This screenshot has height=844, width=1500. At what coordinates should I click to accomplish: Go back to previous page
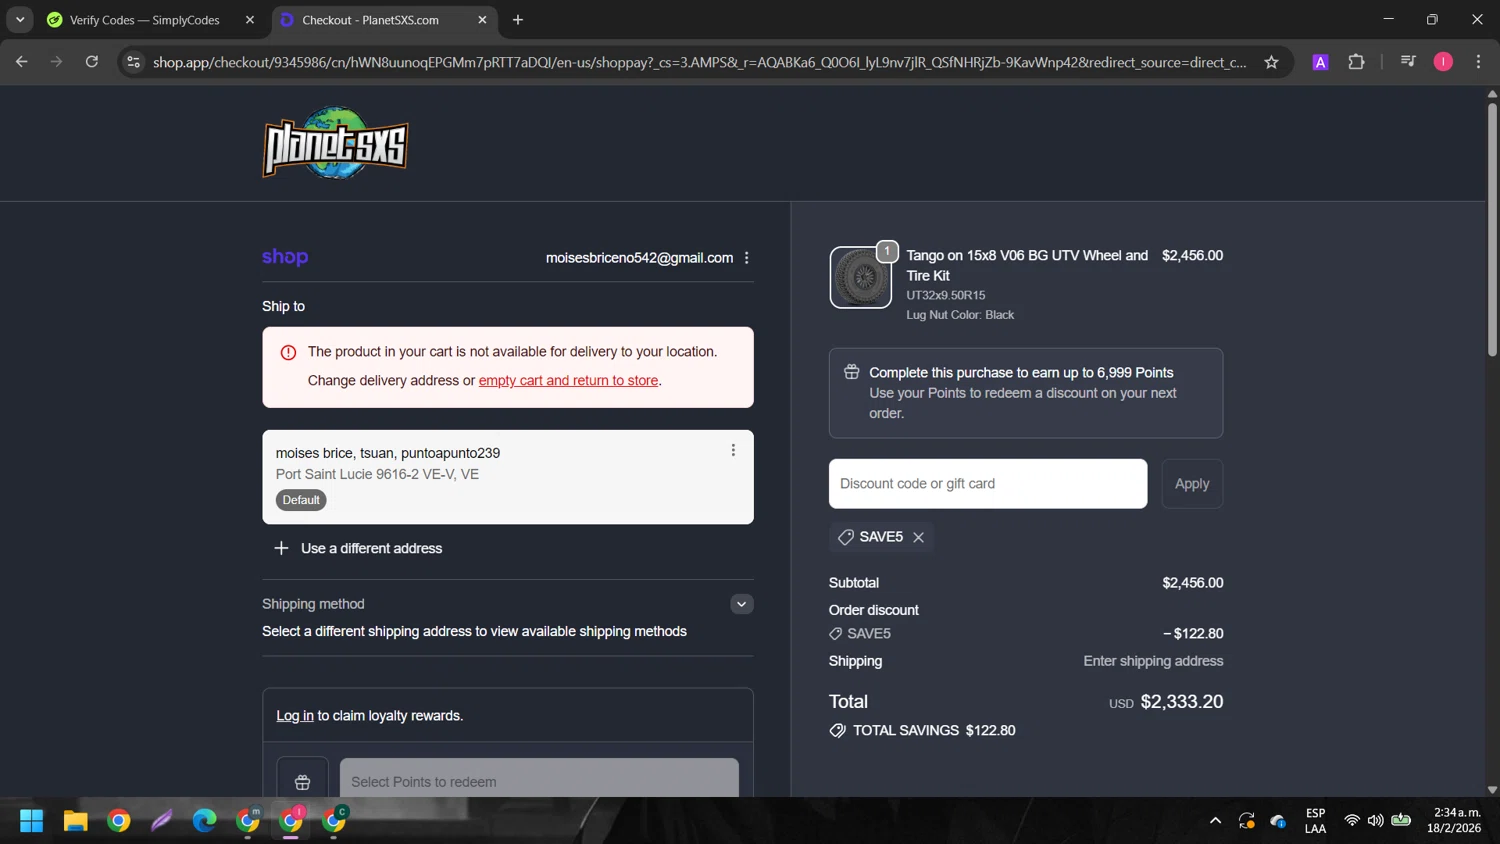(x=21, y=62)
